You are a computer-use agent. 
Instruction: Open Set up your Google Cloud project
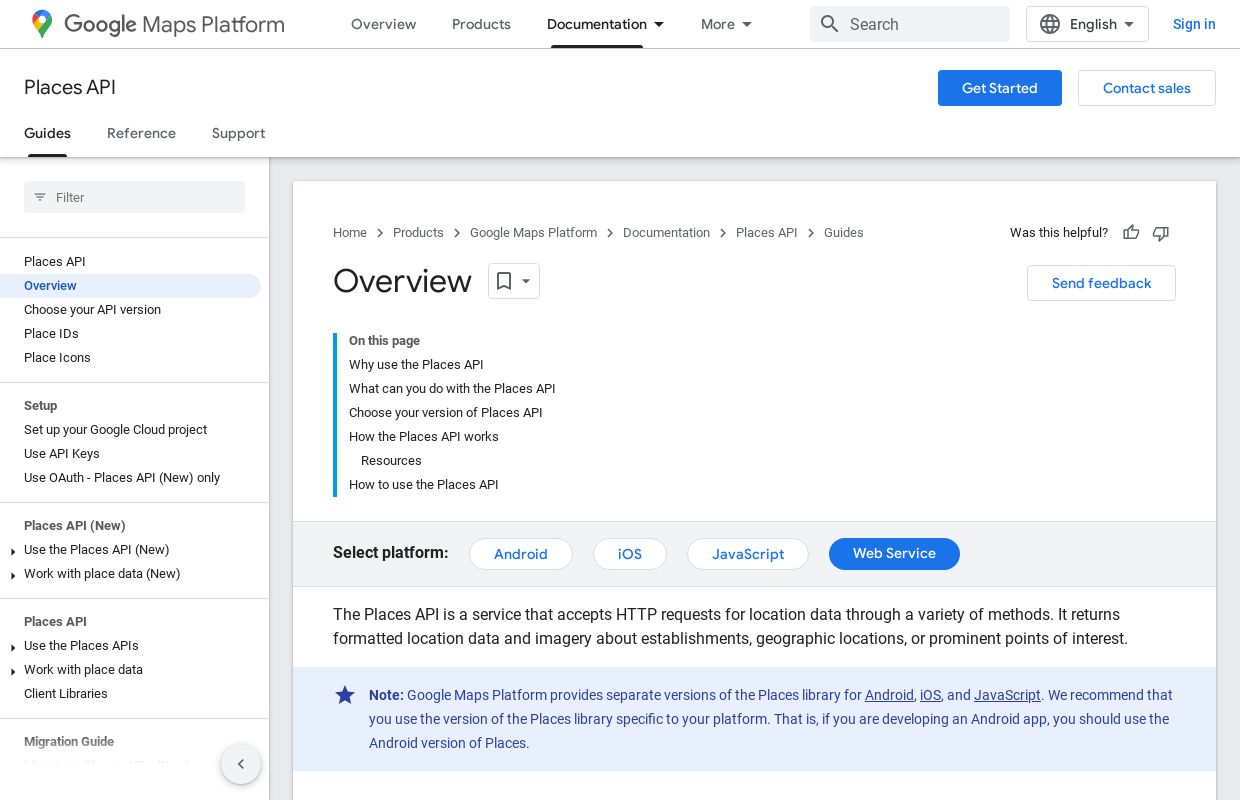click(115, 430)
